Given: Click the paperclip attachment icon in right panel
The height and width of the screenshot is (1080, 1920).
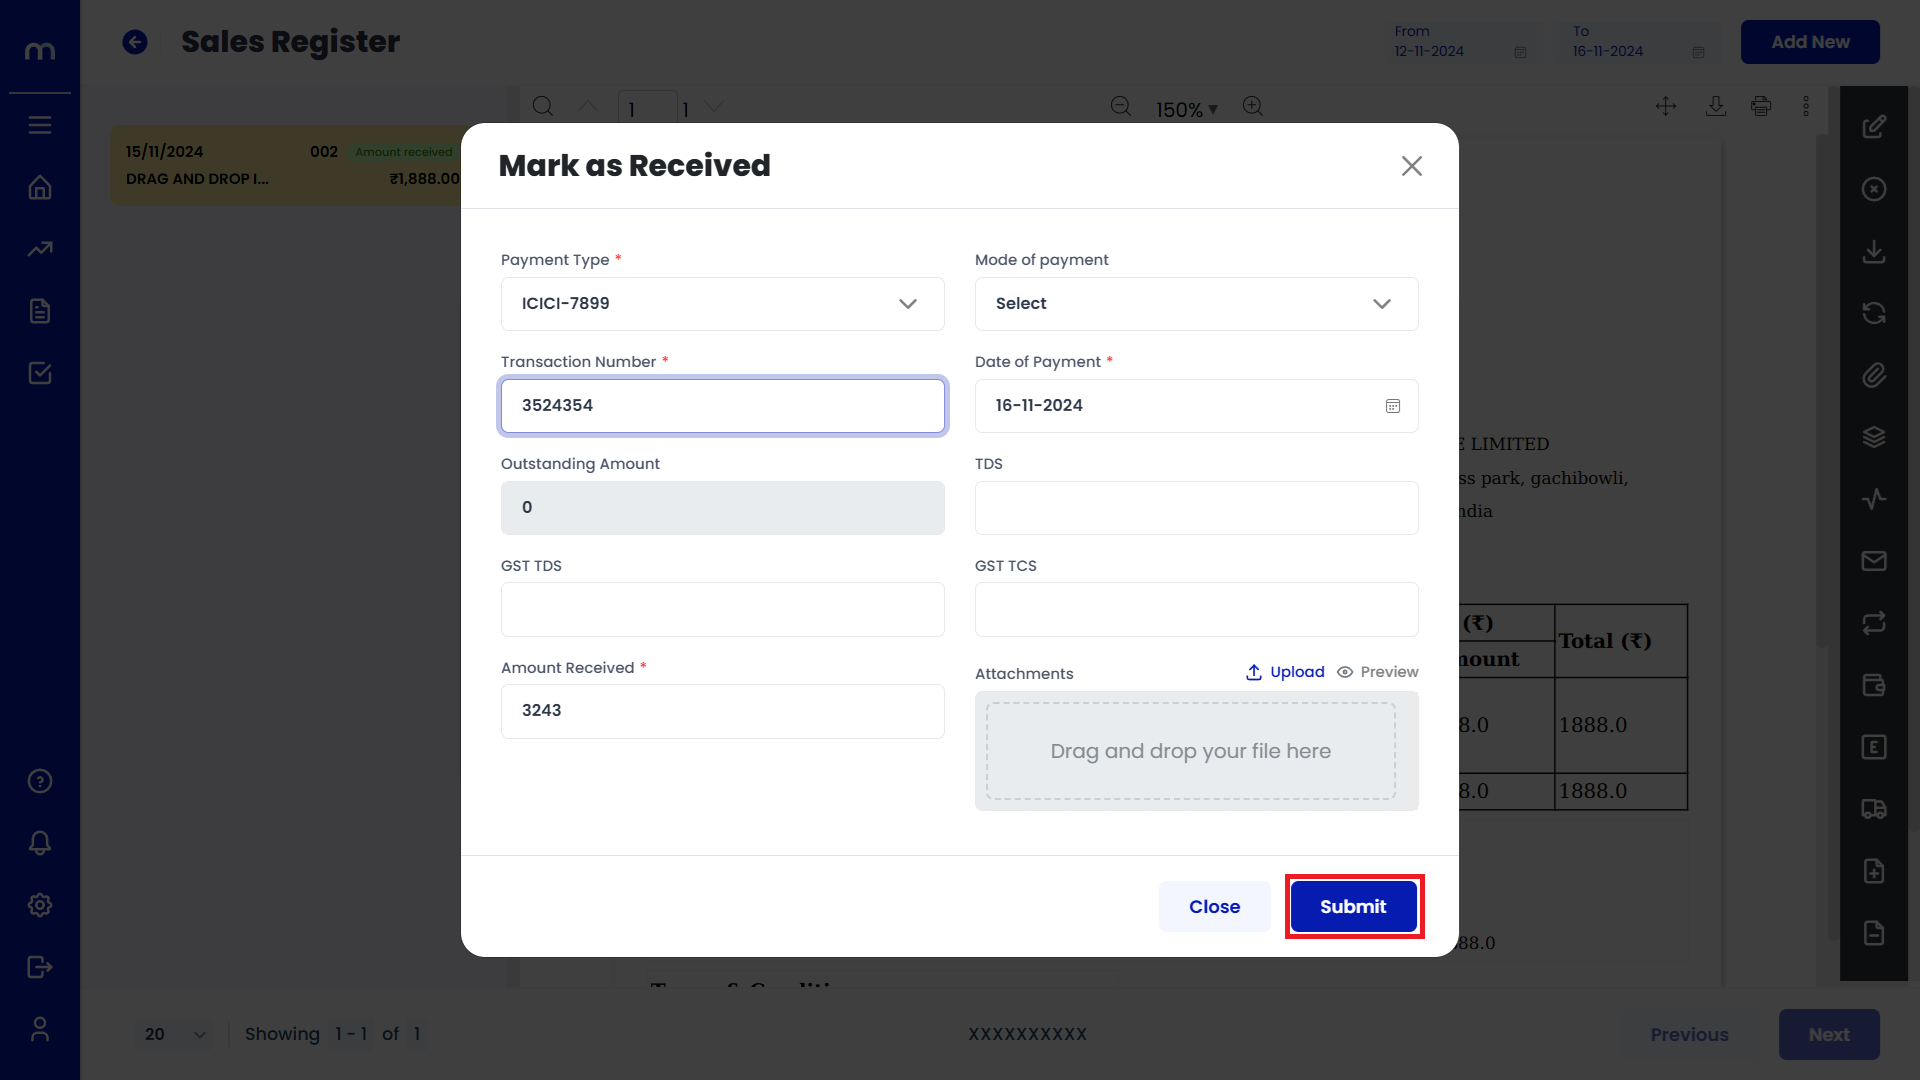Looking at the screenshot, I should 1874,375.
